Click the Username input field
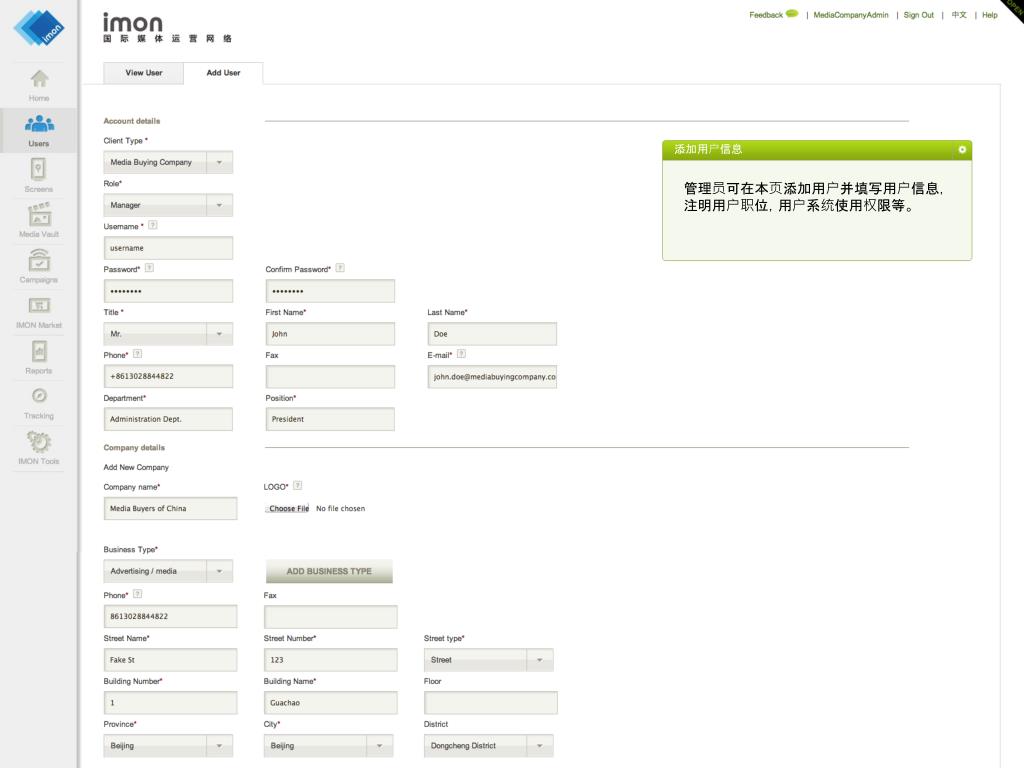The width and height of the screenshot is (1024, 768). coord(168,248)
